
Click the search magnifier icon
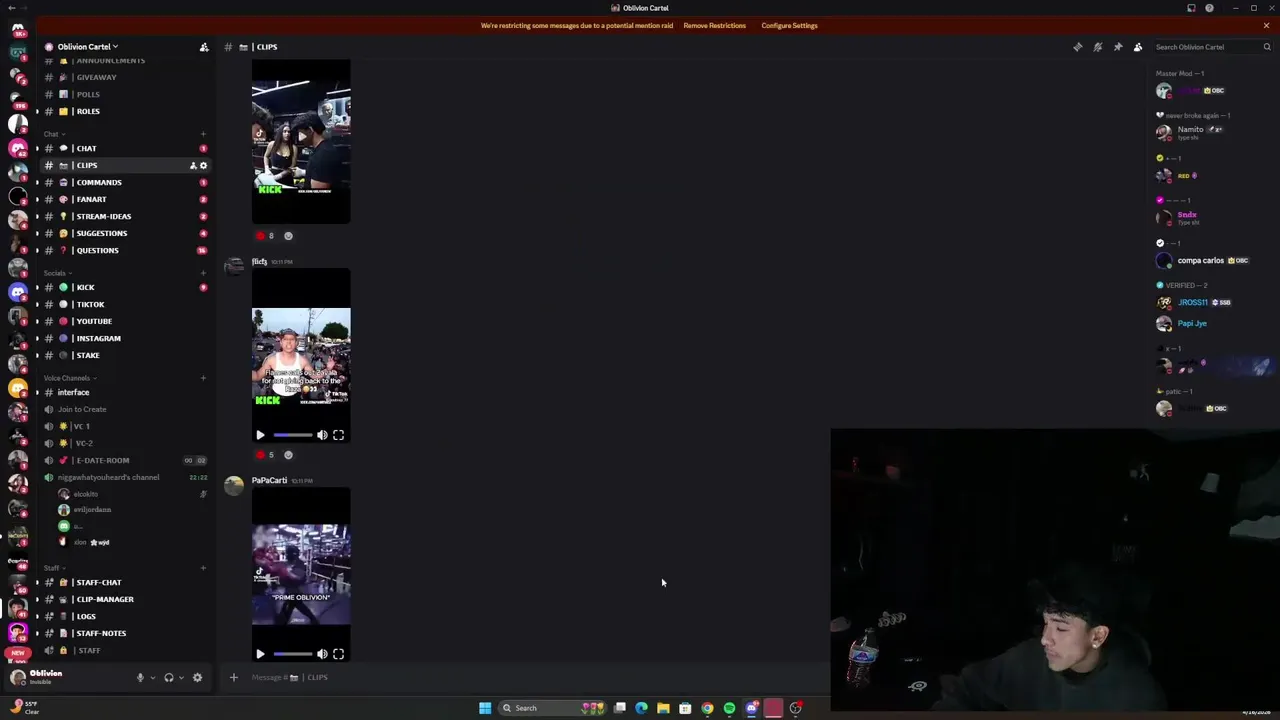click(x=1266, y=47)
